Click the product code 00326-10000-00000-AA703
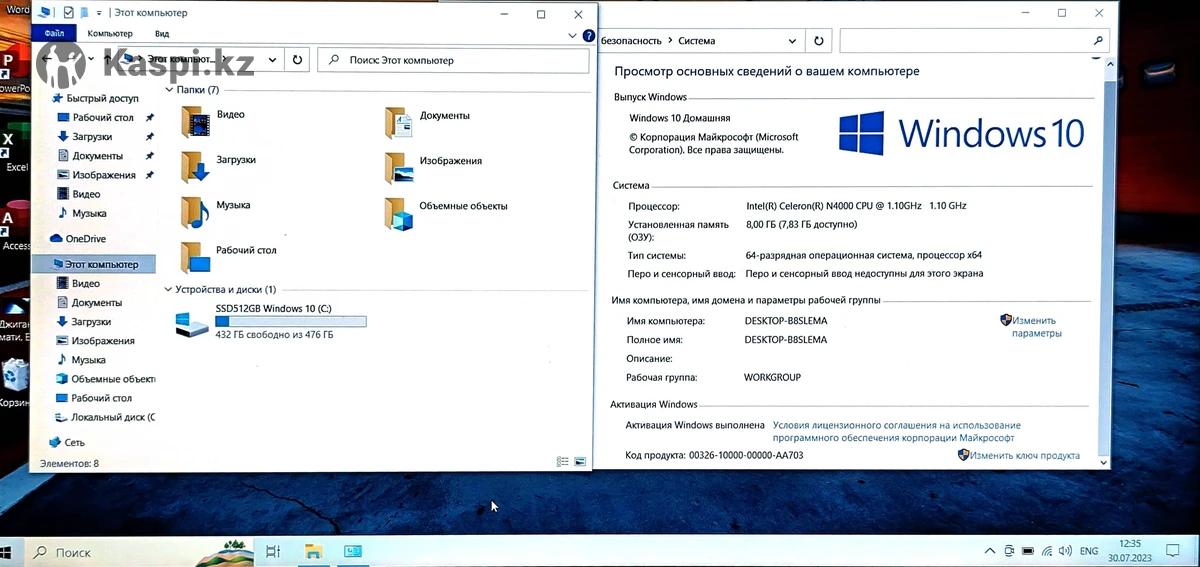Viewport: 1200px width, 567px height. pos(746,455)
